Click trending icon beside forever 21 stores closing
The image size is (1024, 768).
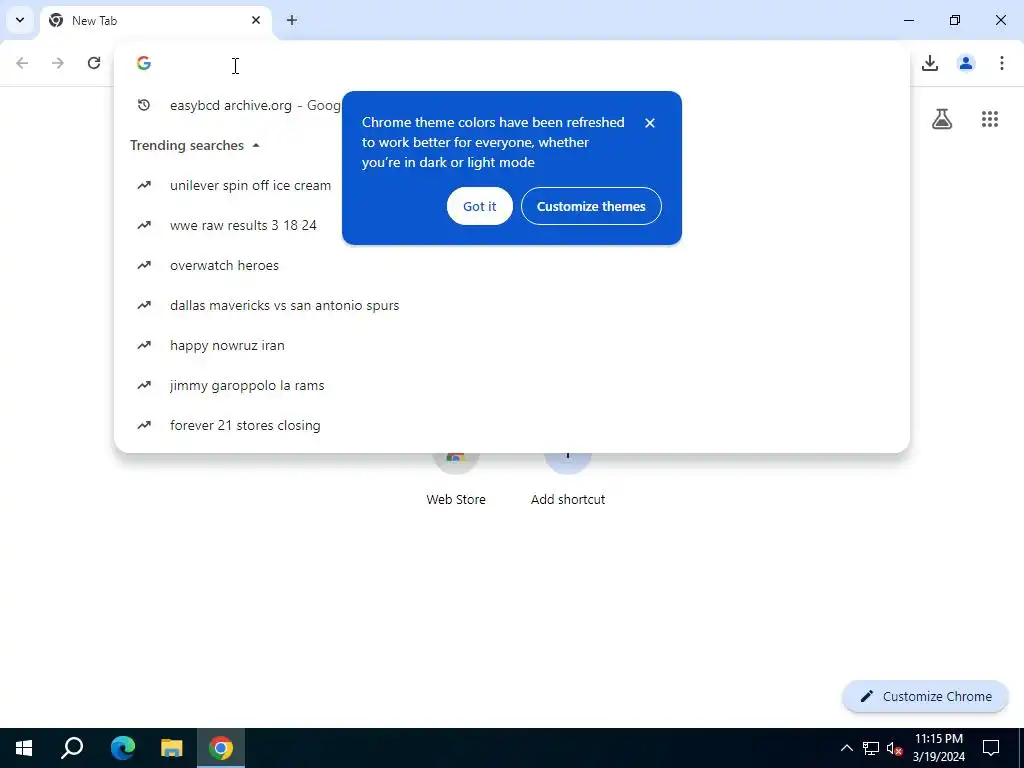(x=144, y=425)
